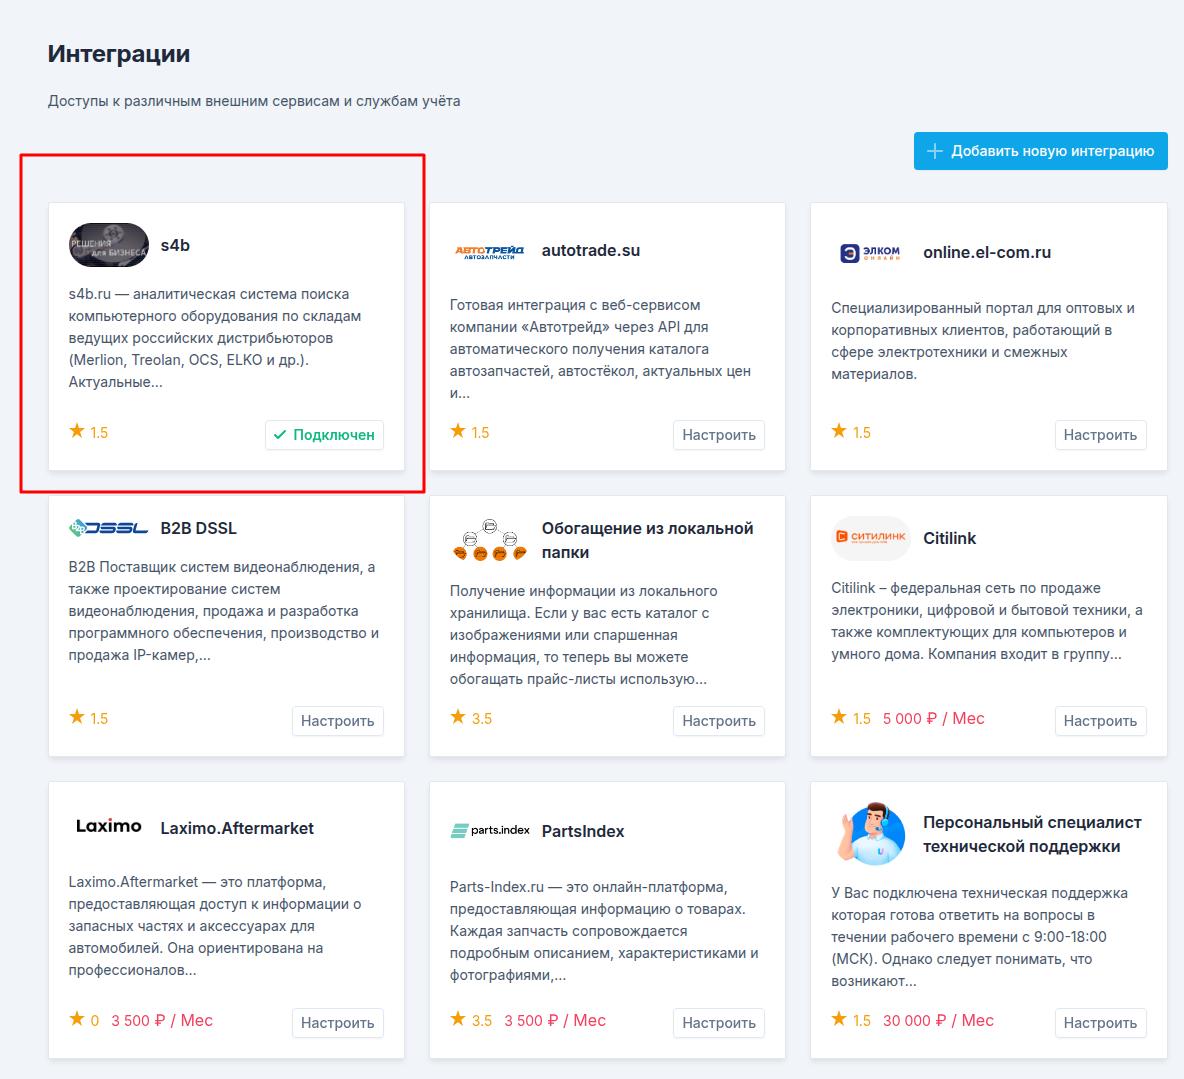Image resolution: width=1184 pixels, height=1079 pixels.
Task: Configure the B2B DSSL integration
Action: [x=338, y=721]
